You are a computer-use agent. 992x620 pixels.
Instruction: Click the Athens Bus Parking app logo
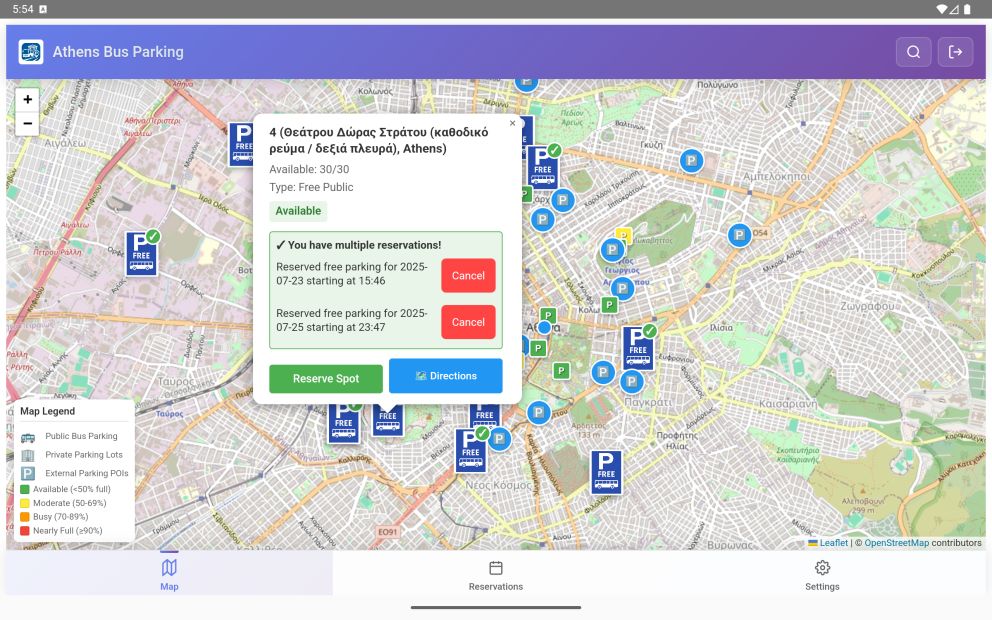tap(30, 52)
